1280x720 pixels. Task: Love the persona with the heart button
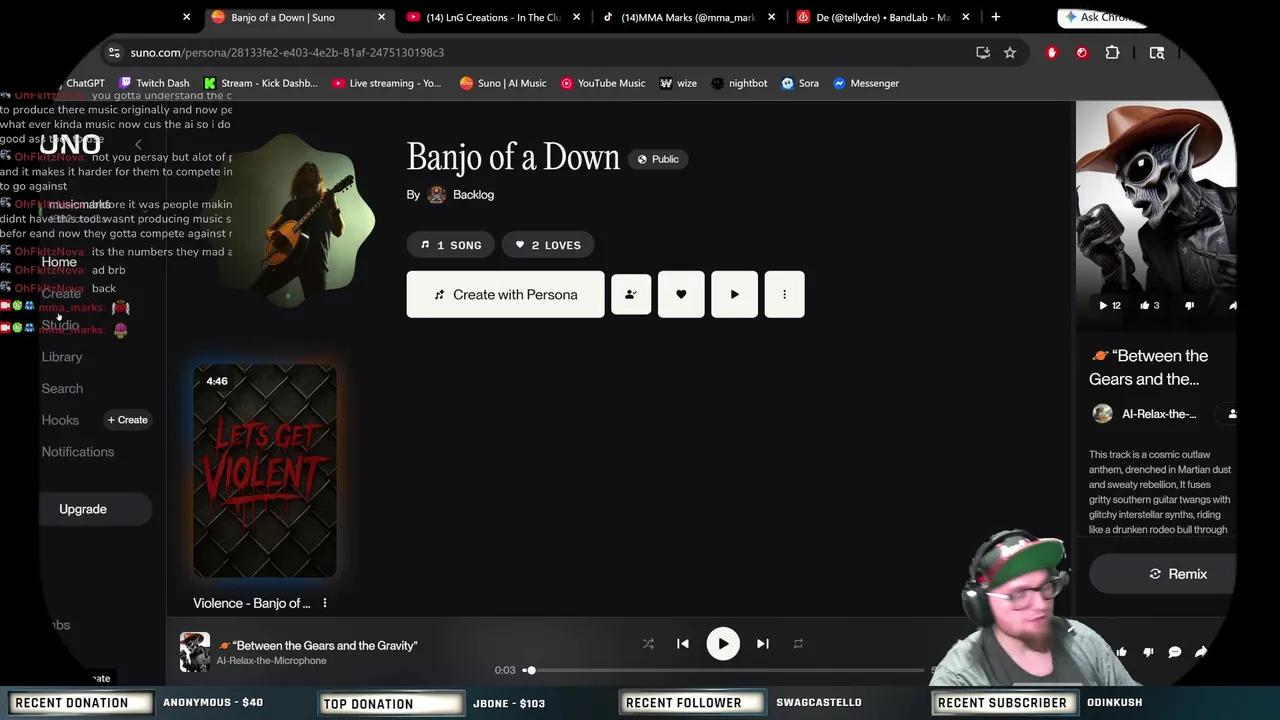click(681, 295)
